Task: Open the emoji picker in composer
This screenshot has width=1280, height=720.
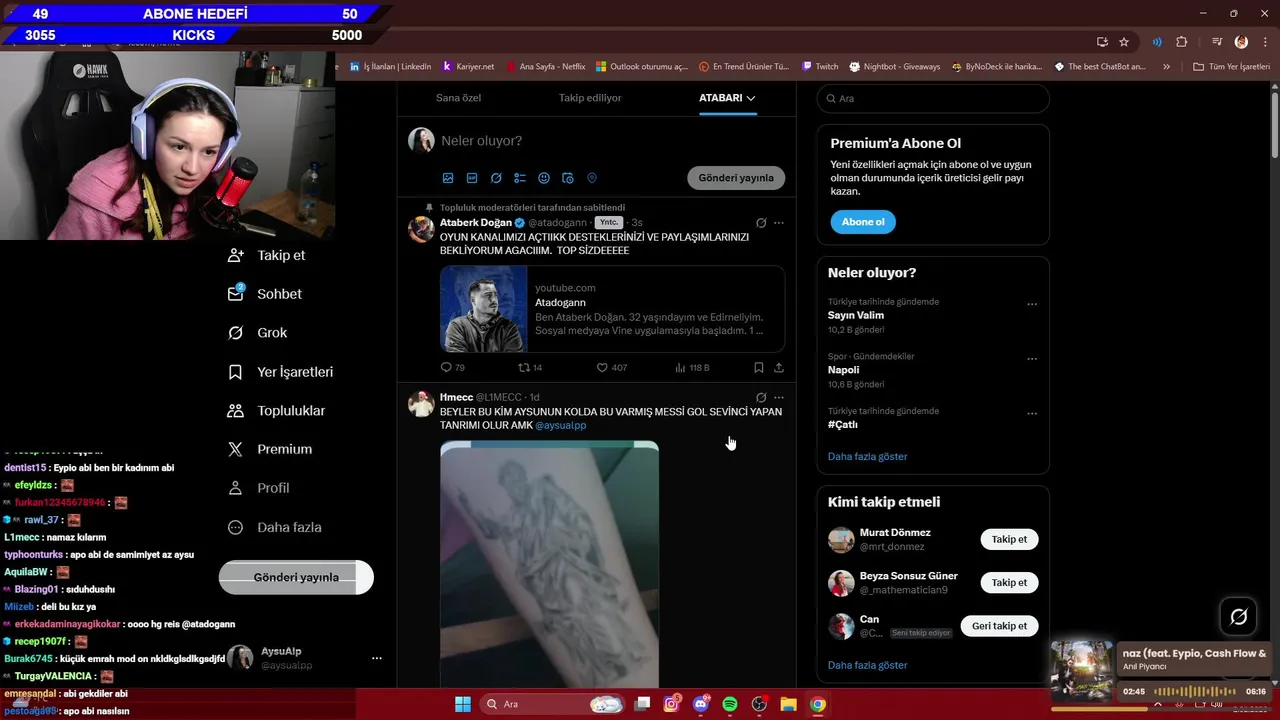Action: 544,178
